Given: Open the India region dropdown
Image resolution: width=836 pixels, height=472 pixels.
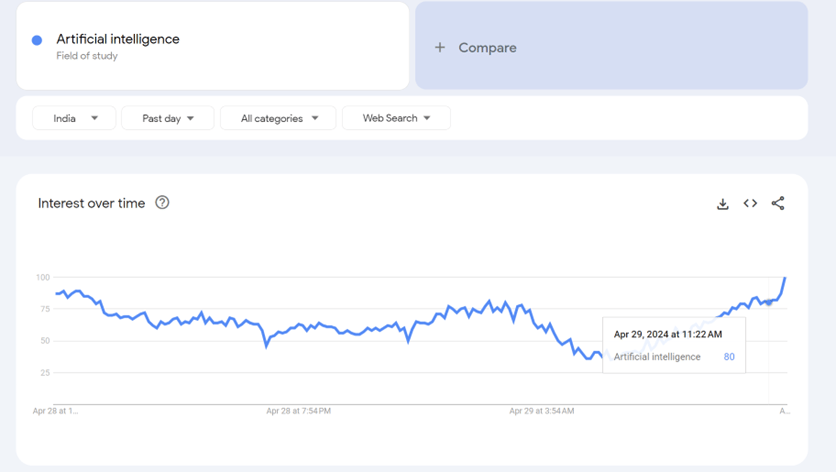Looking at the screenshot, I should click(74, 118).
